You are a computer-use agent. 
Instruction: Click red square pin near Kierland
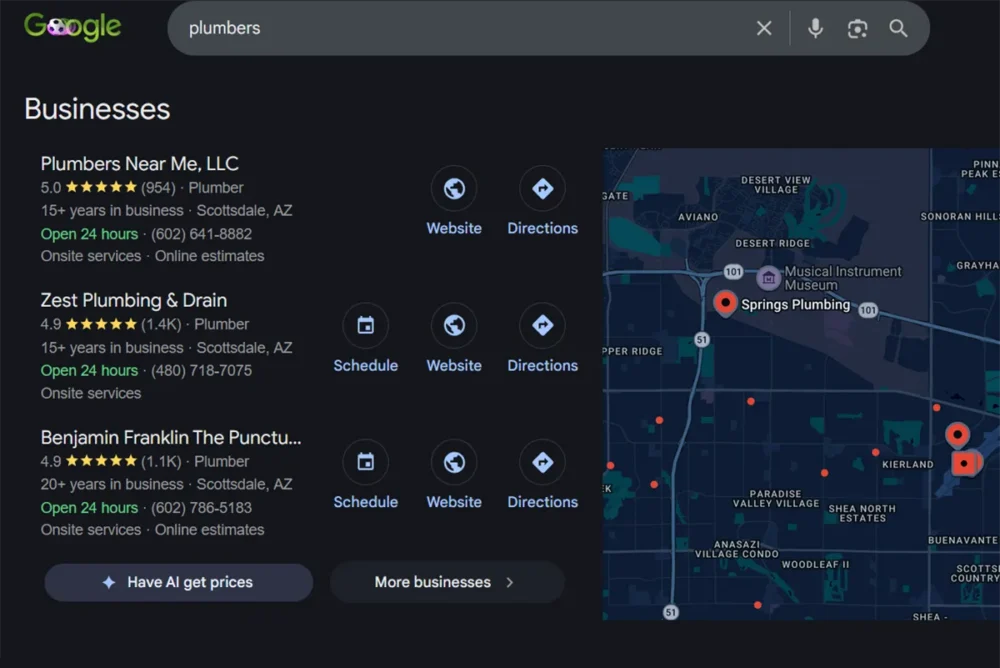[964, 463]
